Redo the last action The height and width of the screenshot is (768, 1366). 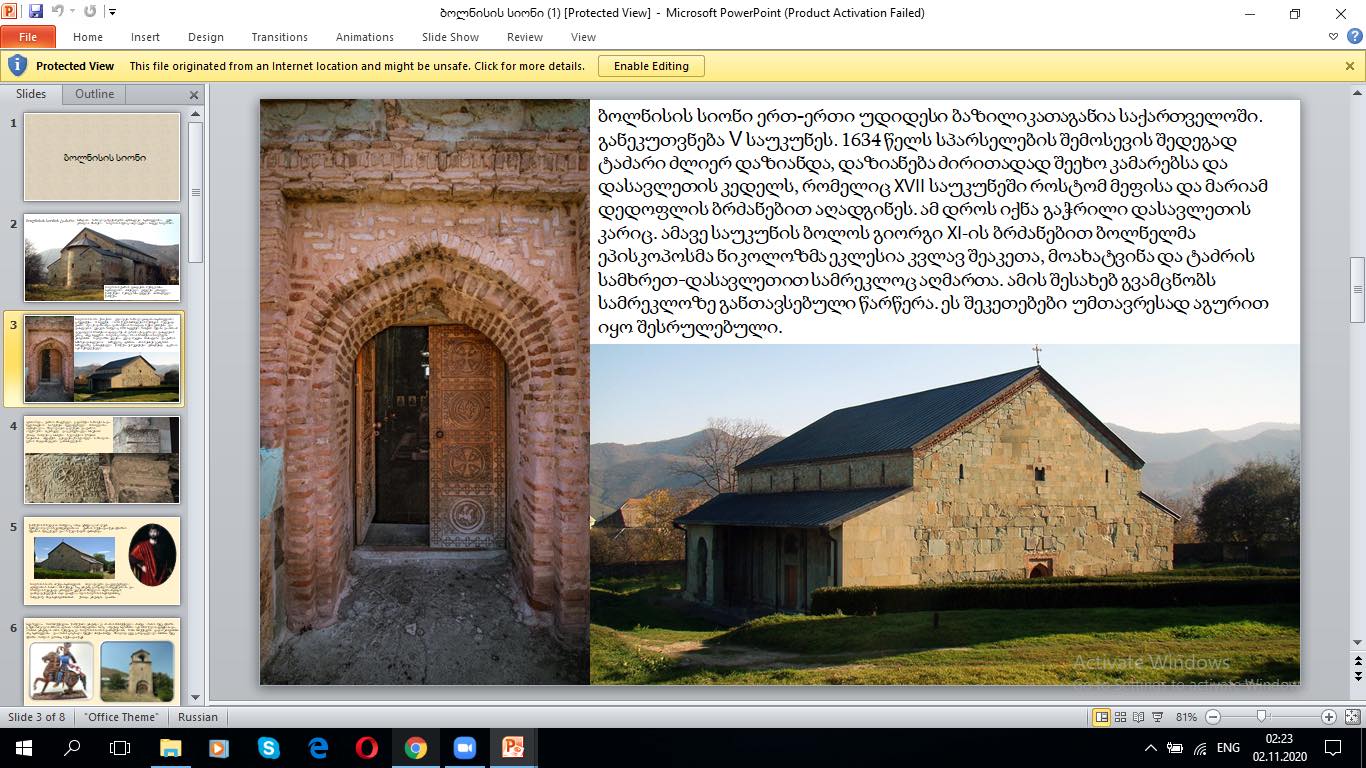[90, 12]
